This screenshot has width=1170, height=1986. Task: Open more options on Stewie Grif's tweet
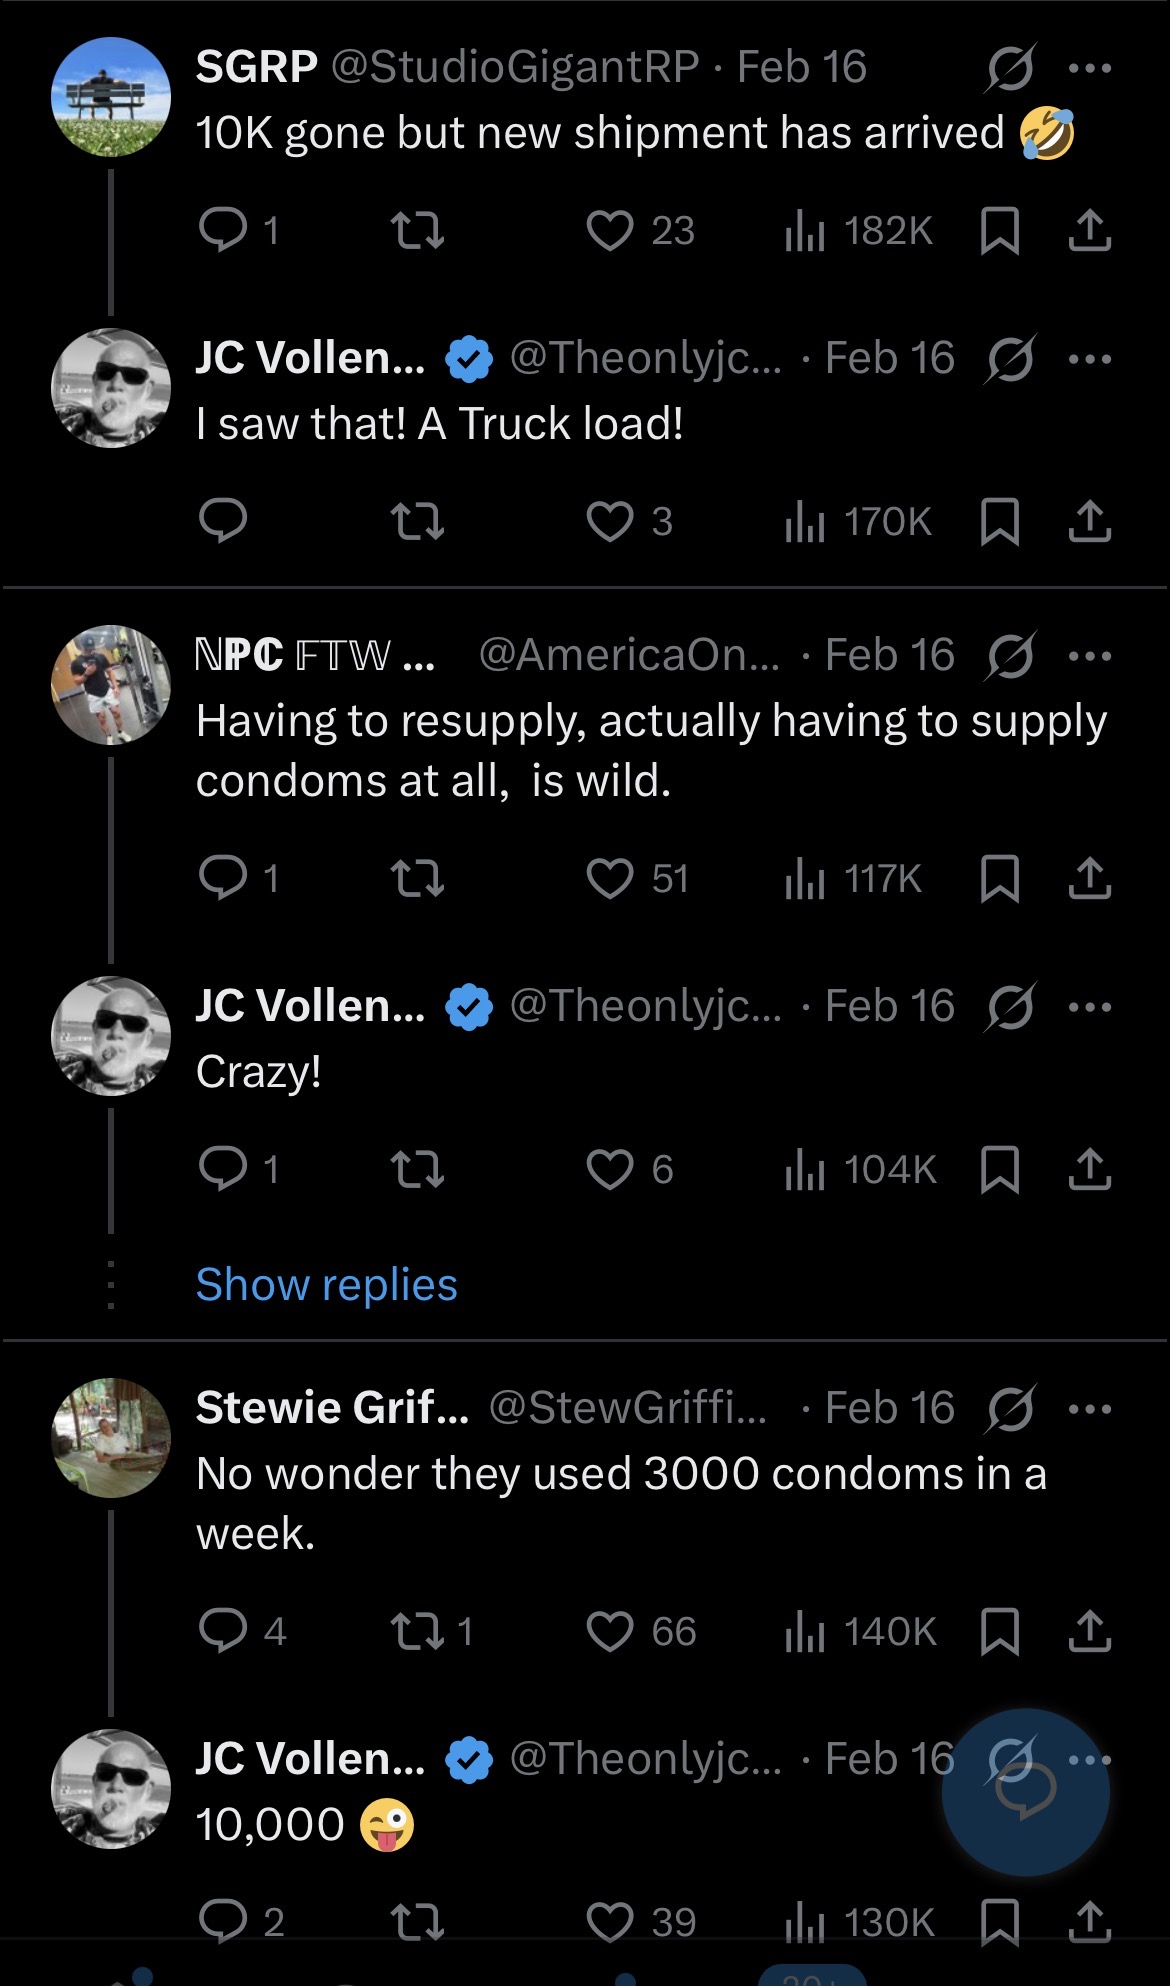pyautogui.click(x=1090, y=1409)
